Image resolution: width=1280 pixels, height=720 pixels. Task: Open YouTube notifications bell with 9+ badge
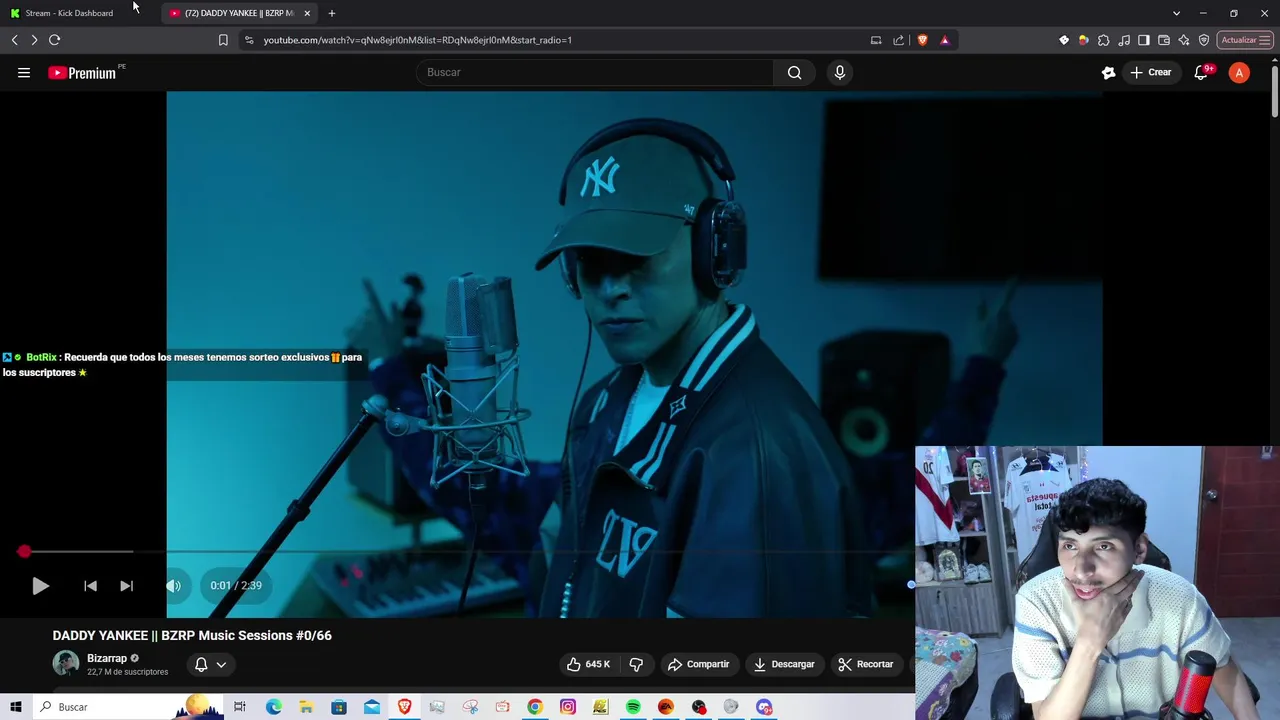1201,72
